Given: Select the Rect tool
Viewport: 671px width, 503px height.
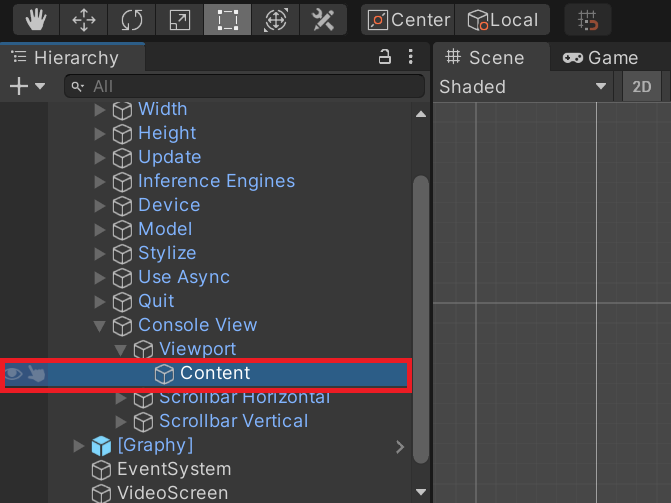Looking at the screenshot, I should pyautogui.click(x=227, y=19).
